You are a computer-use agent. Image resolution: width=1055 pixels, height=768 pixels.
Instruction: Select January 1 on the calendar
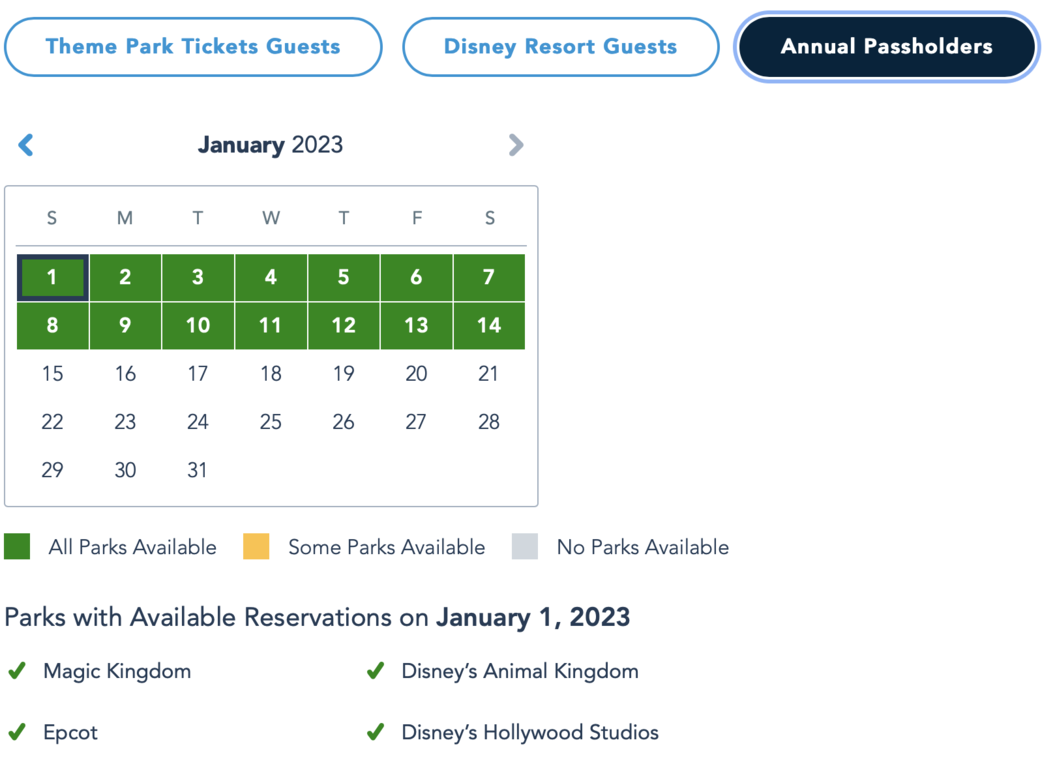click(52, 277)
